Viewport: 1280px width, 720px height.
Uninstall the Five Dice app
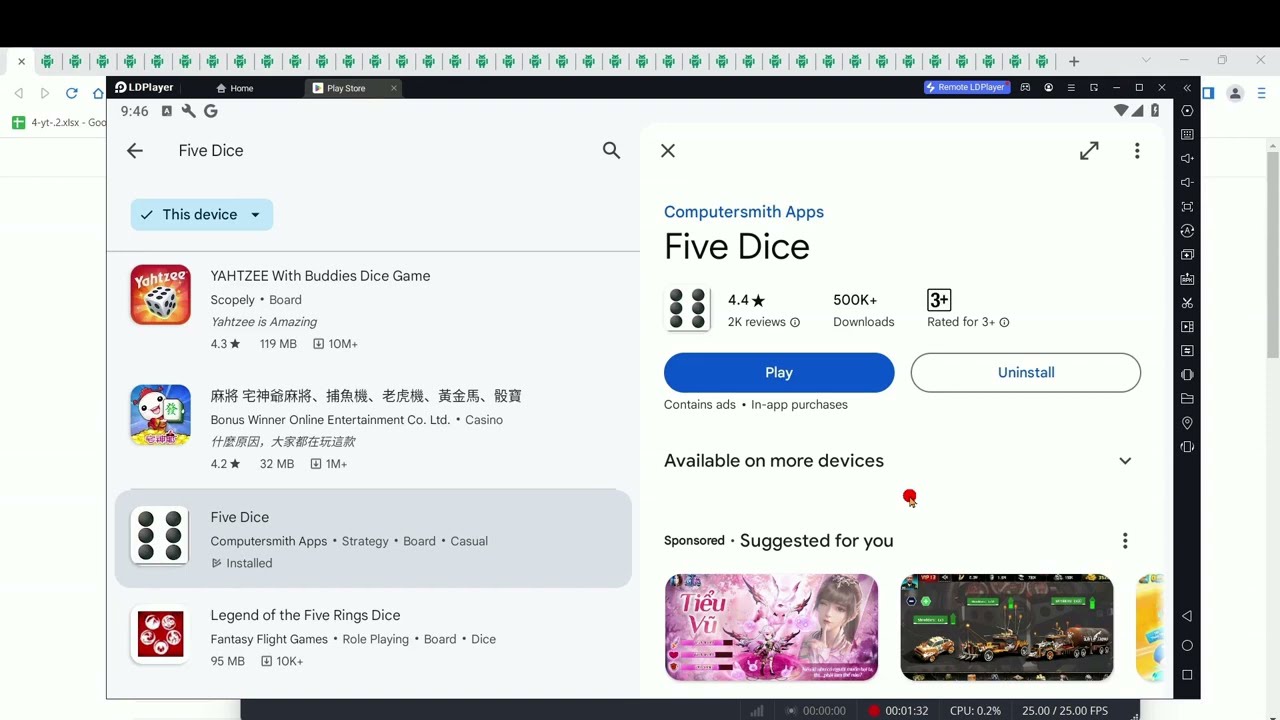1025,373
